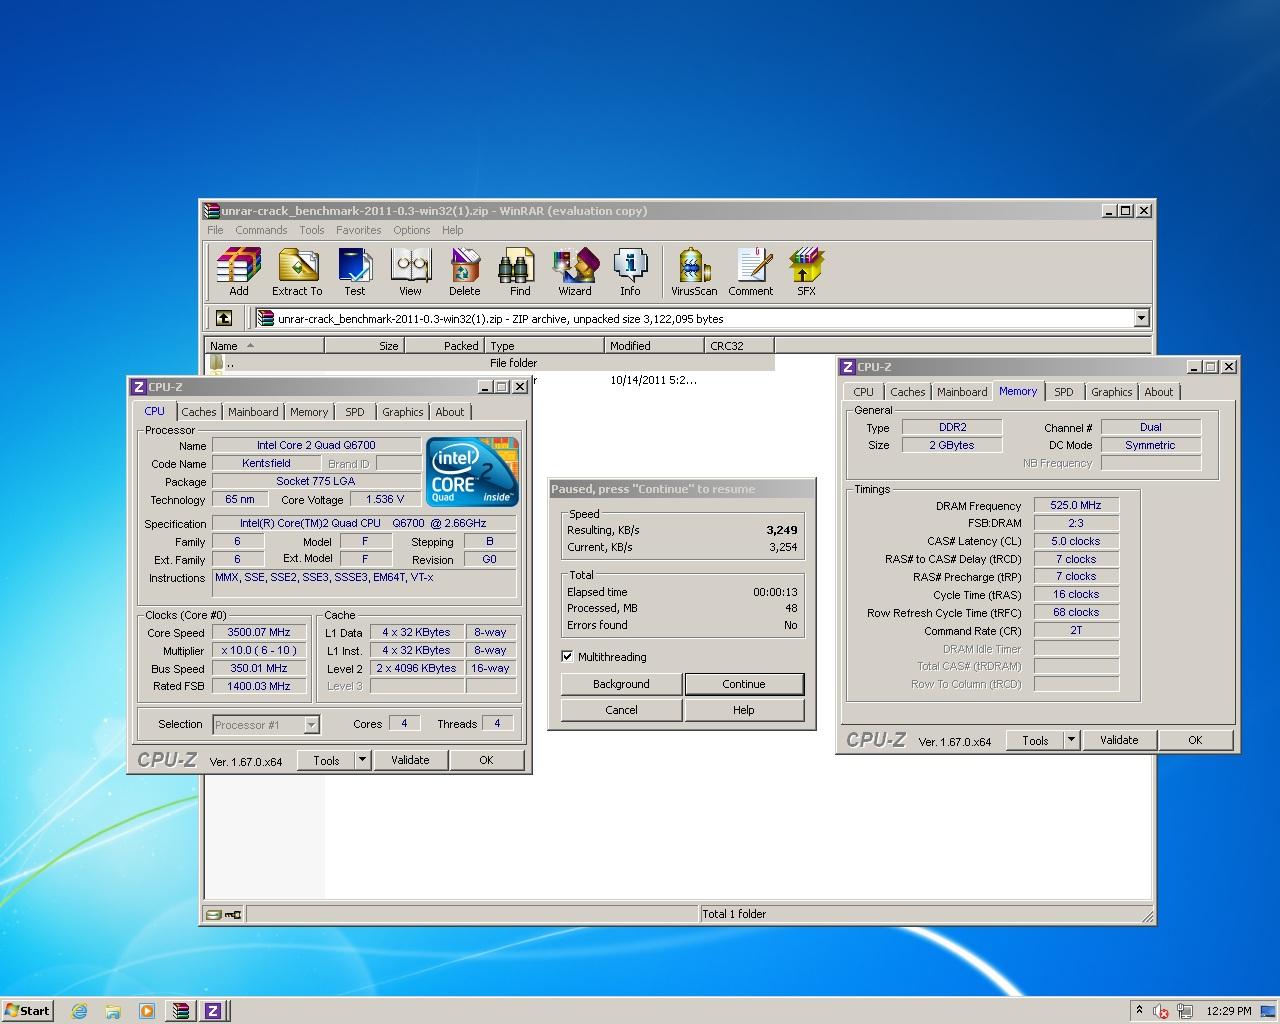The image size is (1280, 1024).
Task: Run the Test archive icon
Action: 355,272
